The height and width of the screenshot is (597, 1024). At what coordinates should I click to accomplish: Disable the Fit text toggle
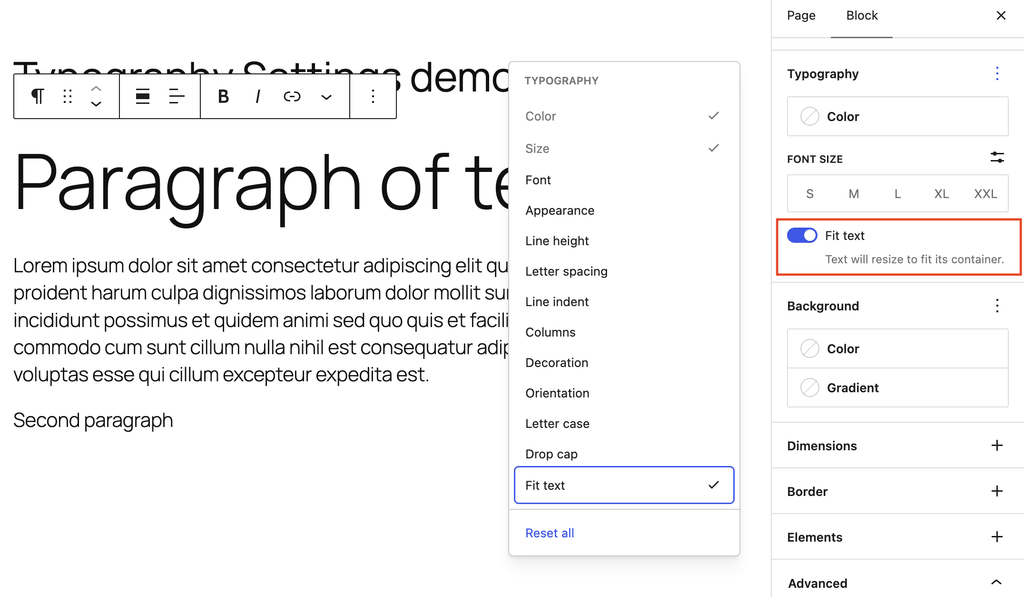click(802, 235)
